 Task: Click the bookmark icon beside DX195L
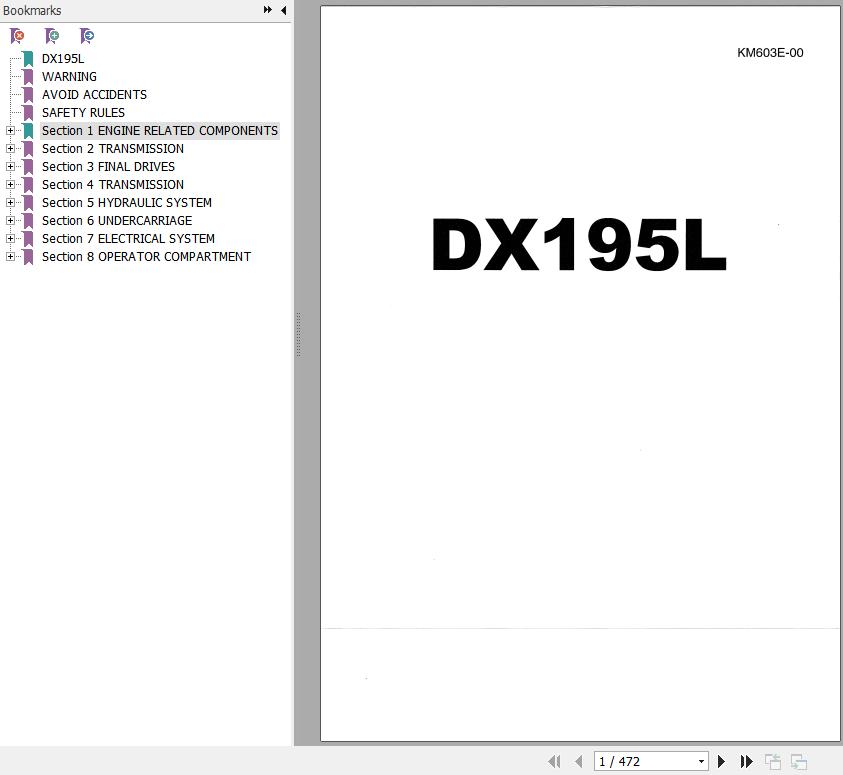point(28,59)
